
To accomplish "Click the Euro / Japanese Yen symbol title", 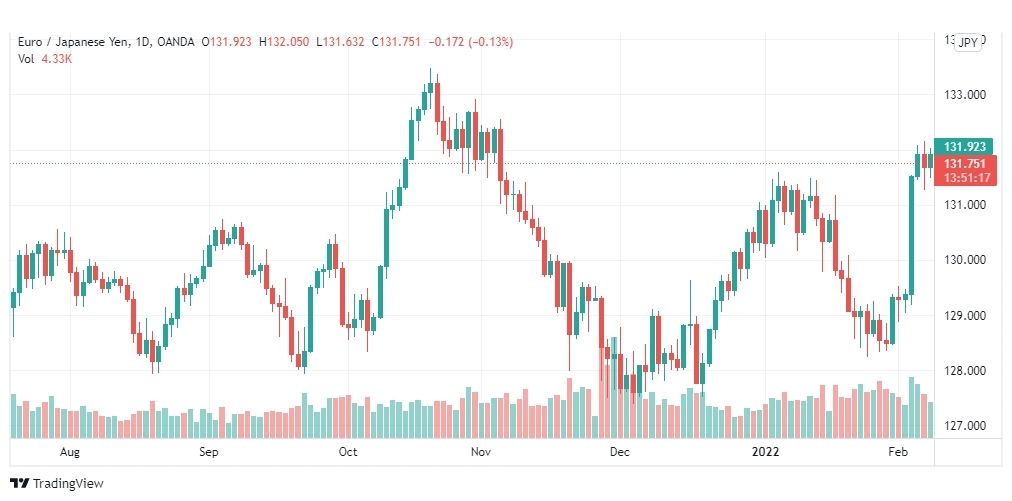I will [x=73, y=42].
